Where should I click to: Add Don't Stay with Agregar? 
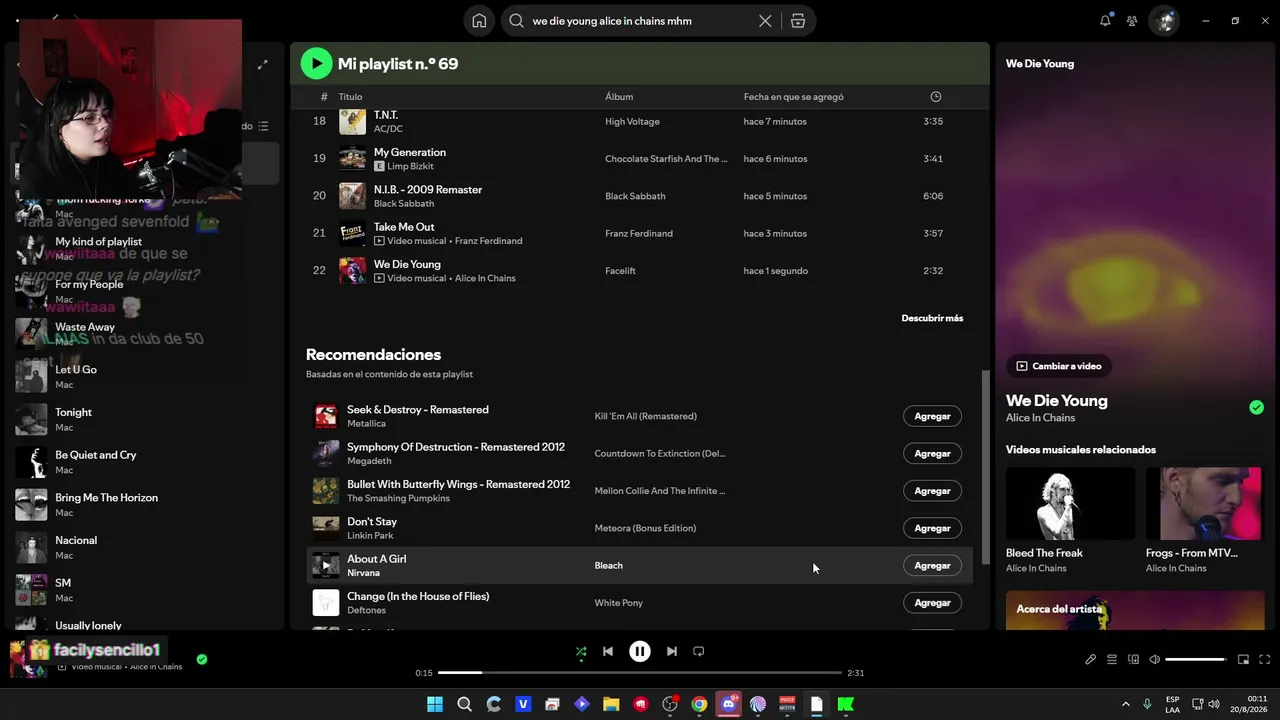pos(932,528)
